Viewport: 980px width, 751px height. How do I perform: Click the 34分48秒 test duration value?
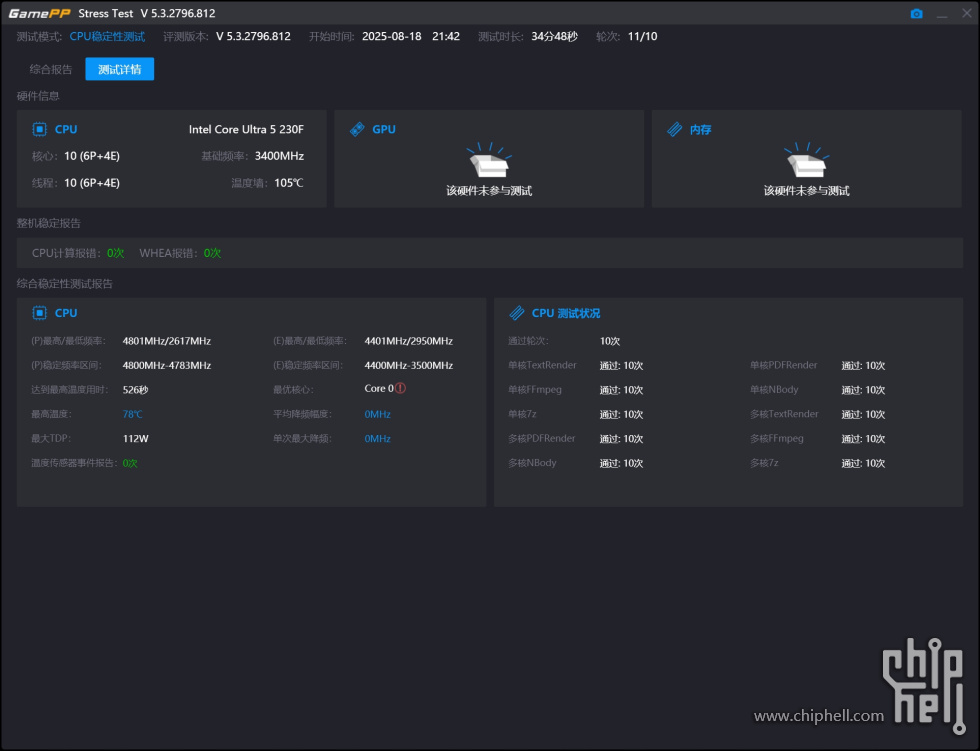pyautogui.click(x=554, y=36)
